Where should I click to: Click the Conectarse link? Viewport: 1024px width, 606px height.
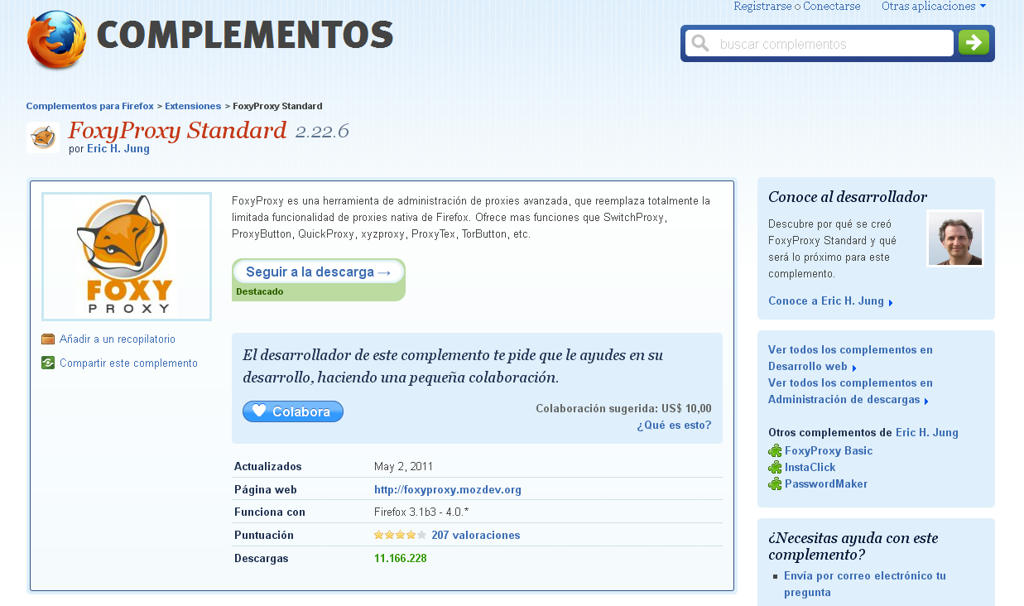click(831, 7)
